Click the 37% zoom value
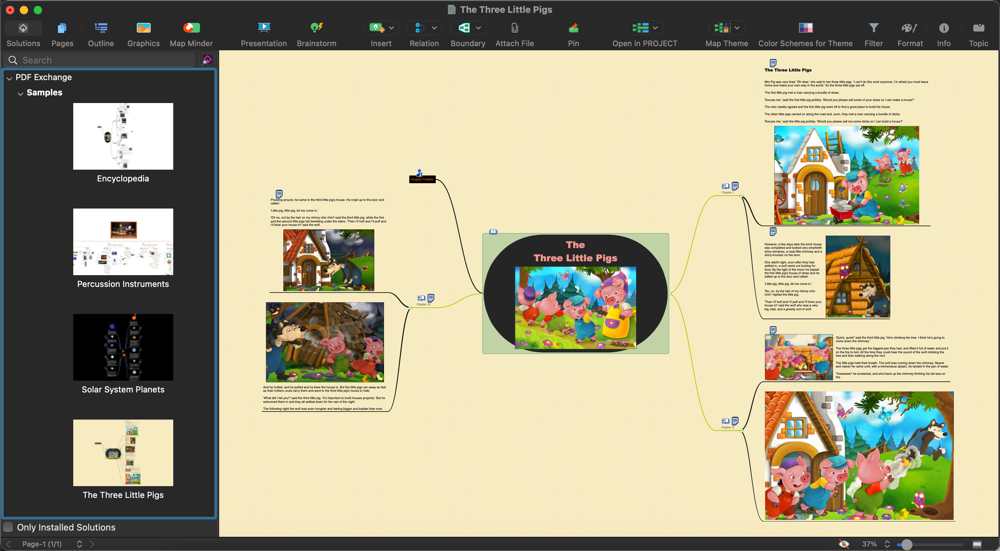1000x551 pixels. [869, 544]
